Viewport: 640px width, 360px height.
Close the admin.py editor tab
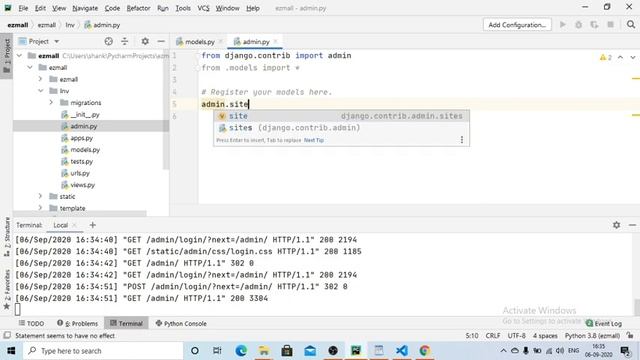tap(276, 41)
